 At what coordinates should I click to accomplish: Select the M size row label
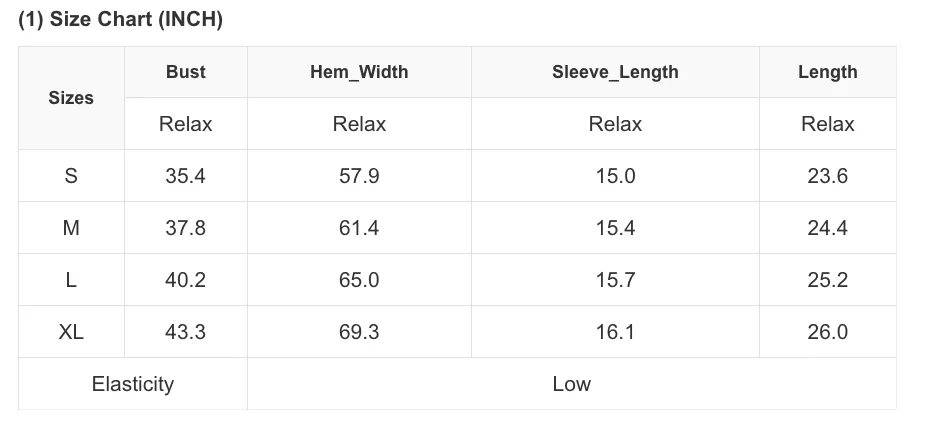pyautogui.click(x=71, y=228)
